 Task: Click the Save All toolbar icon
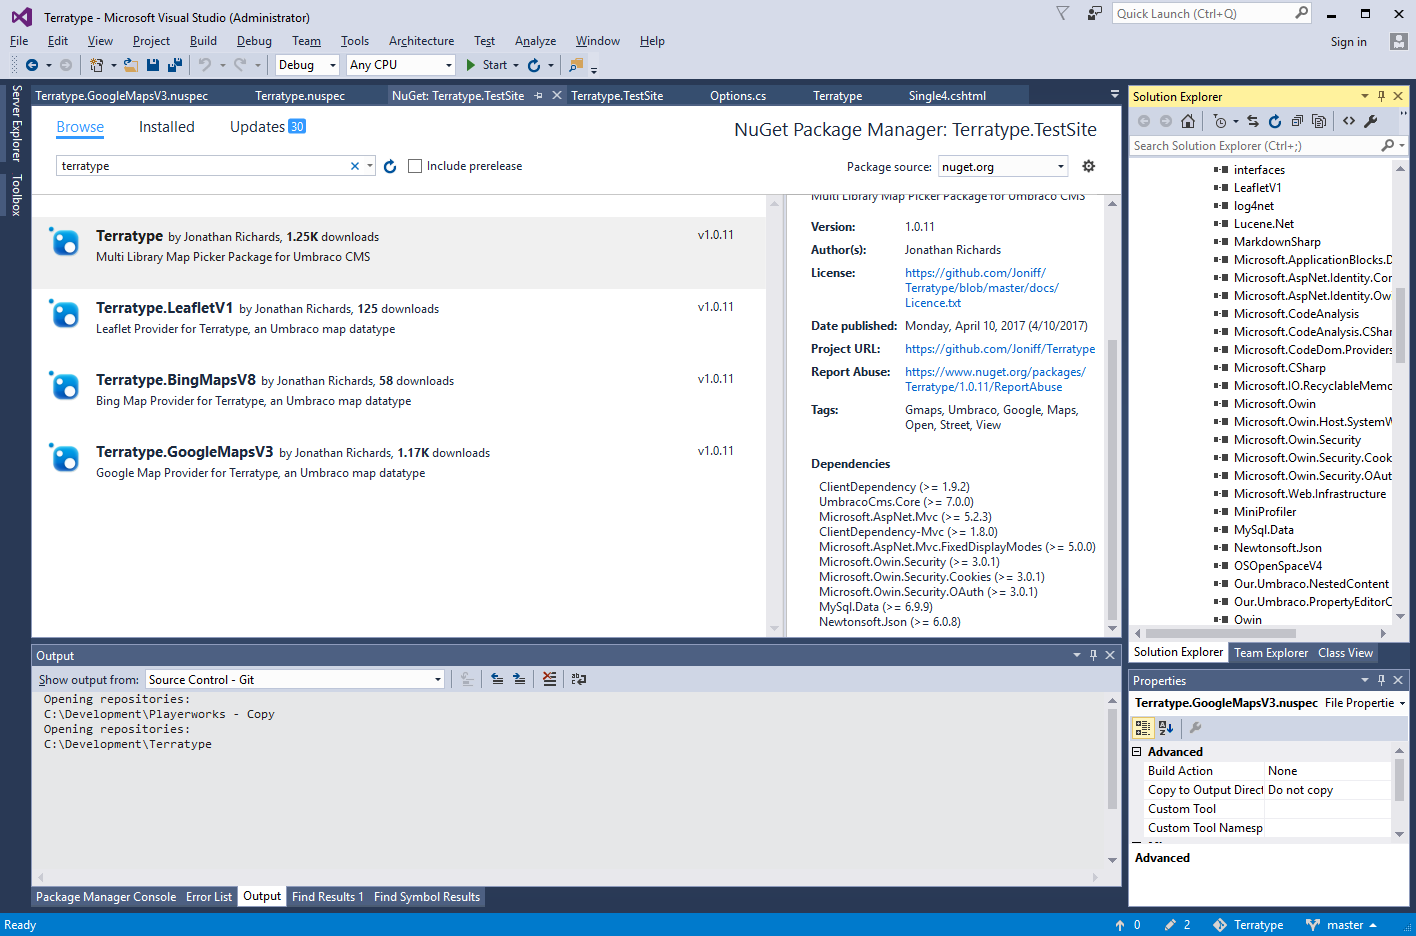175,65
